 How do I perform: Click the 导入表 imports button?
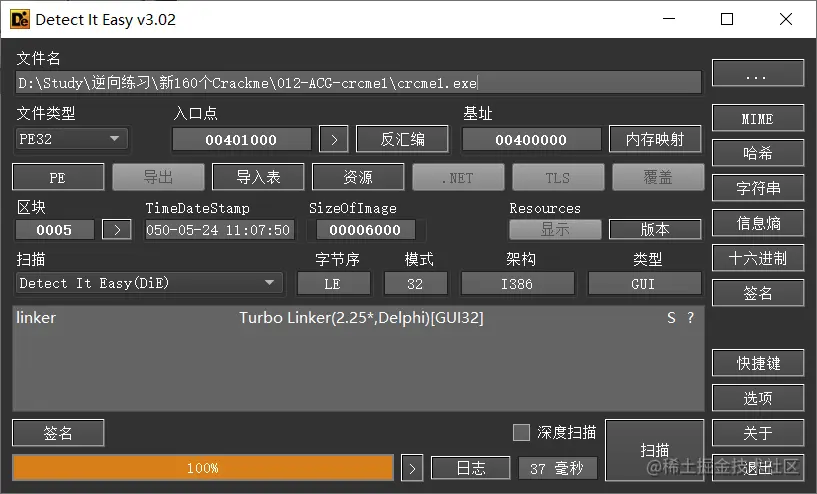(258, 177)
